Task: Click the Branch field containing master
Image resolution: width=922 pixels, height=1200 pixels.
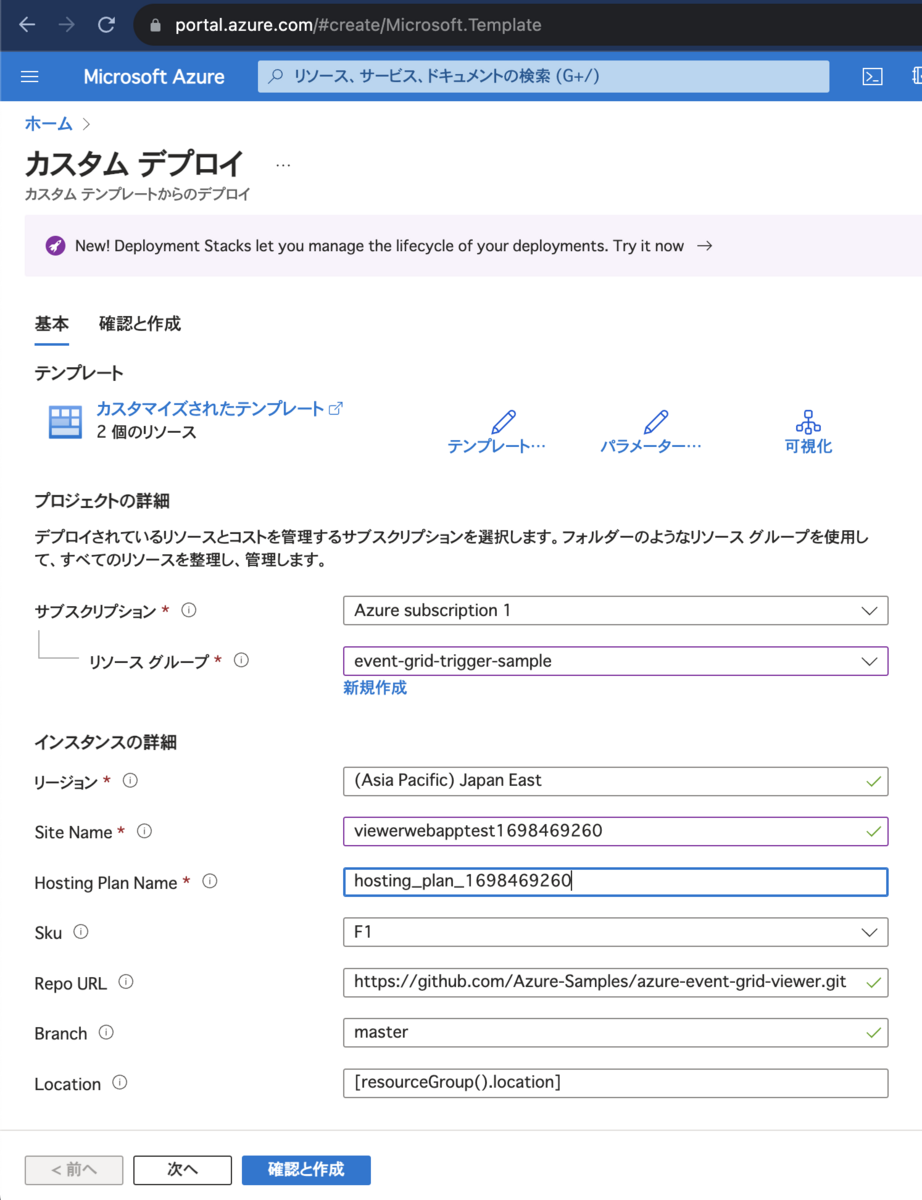Action: [615, 1033]
